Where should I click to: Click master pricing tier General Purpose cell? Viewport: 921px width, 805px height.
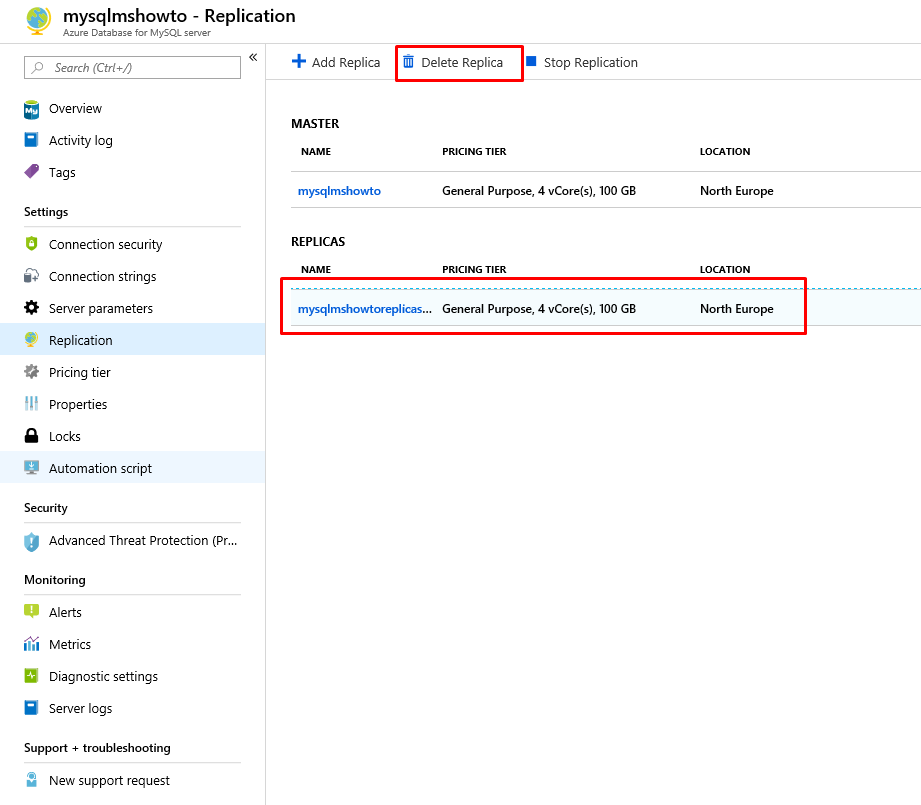coord(539,191)
